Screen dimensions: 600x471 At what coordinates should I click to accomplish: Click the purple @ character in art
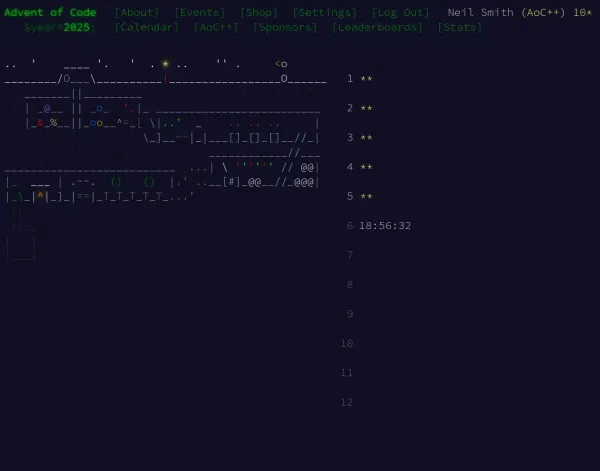click(x=47, y=108)
